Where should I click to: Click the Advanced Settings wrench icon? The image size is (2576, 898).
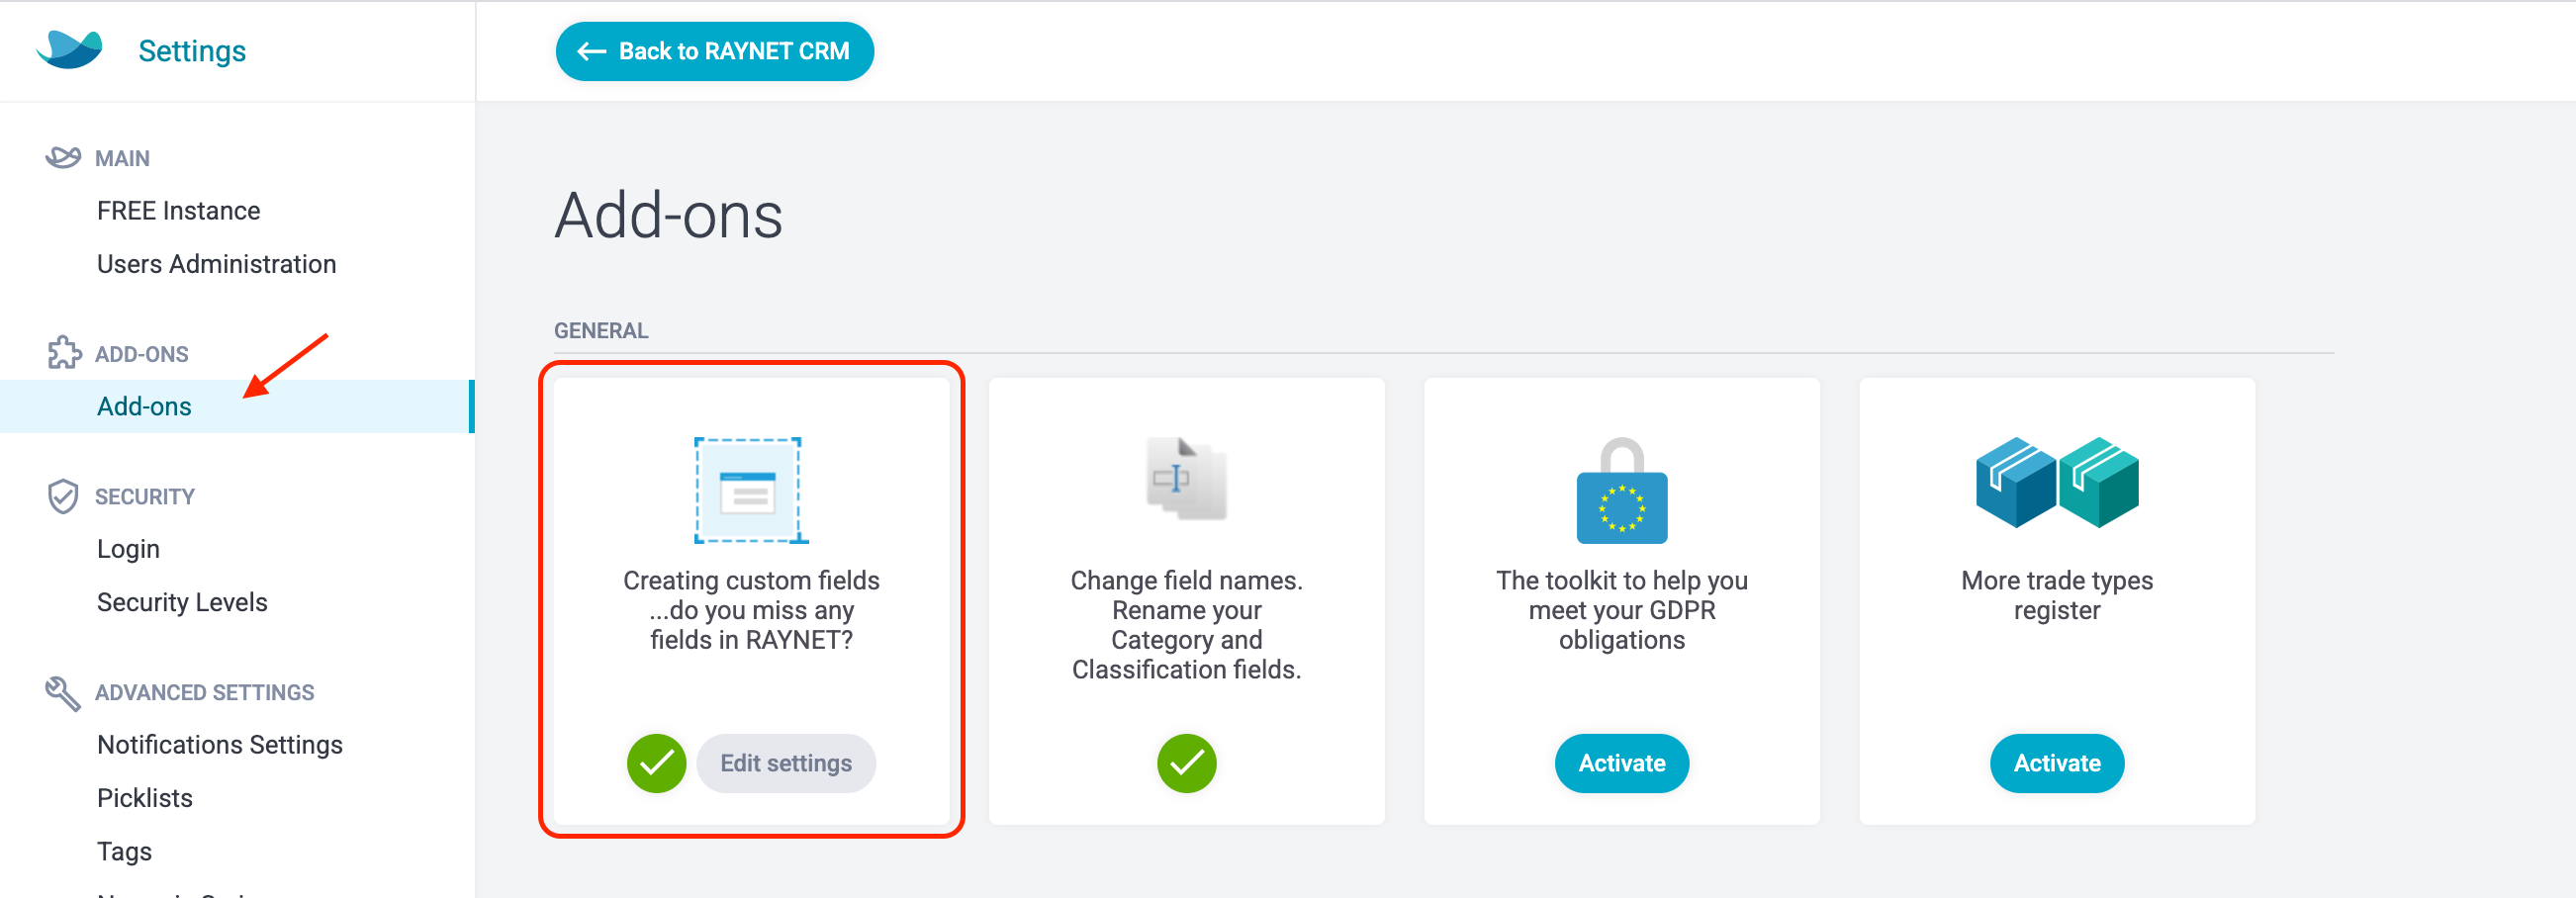63,693
